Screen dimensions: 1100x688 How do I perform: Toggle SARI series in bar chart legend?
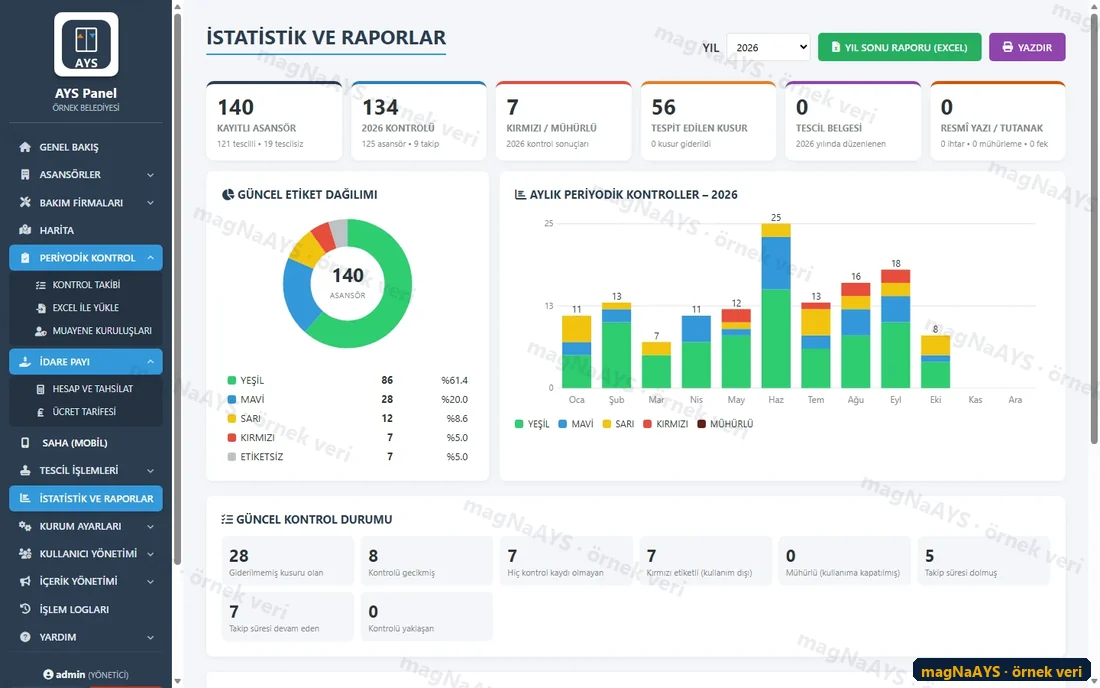pyautogui.click(x=619, y=424)
